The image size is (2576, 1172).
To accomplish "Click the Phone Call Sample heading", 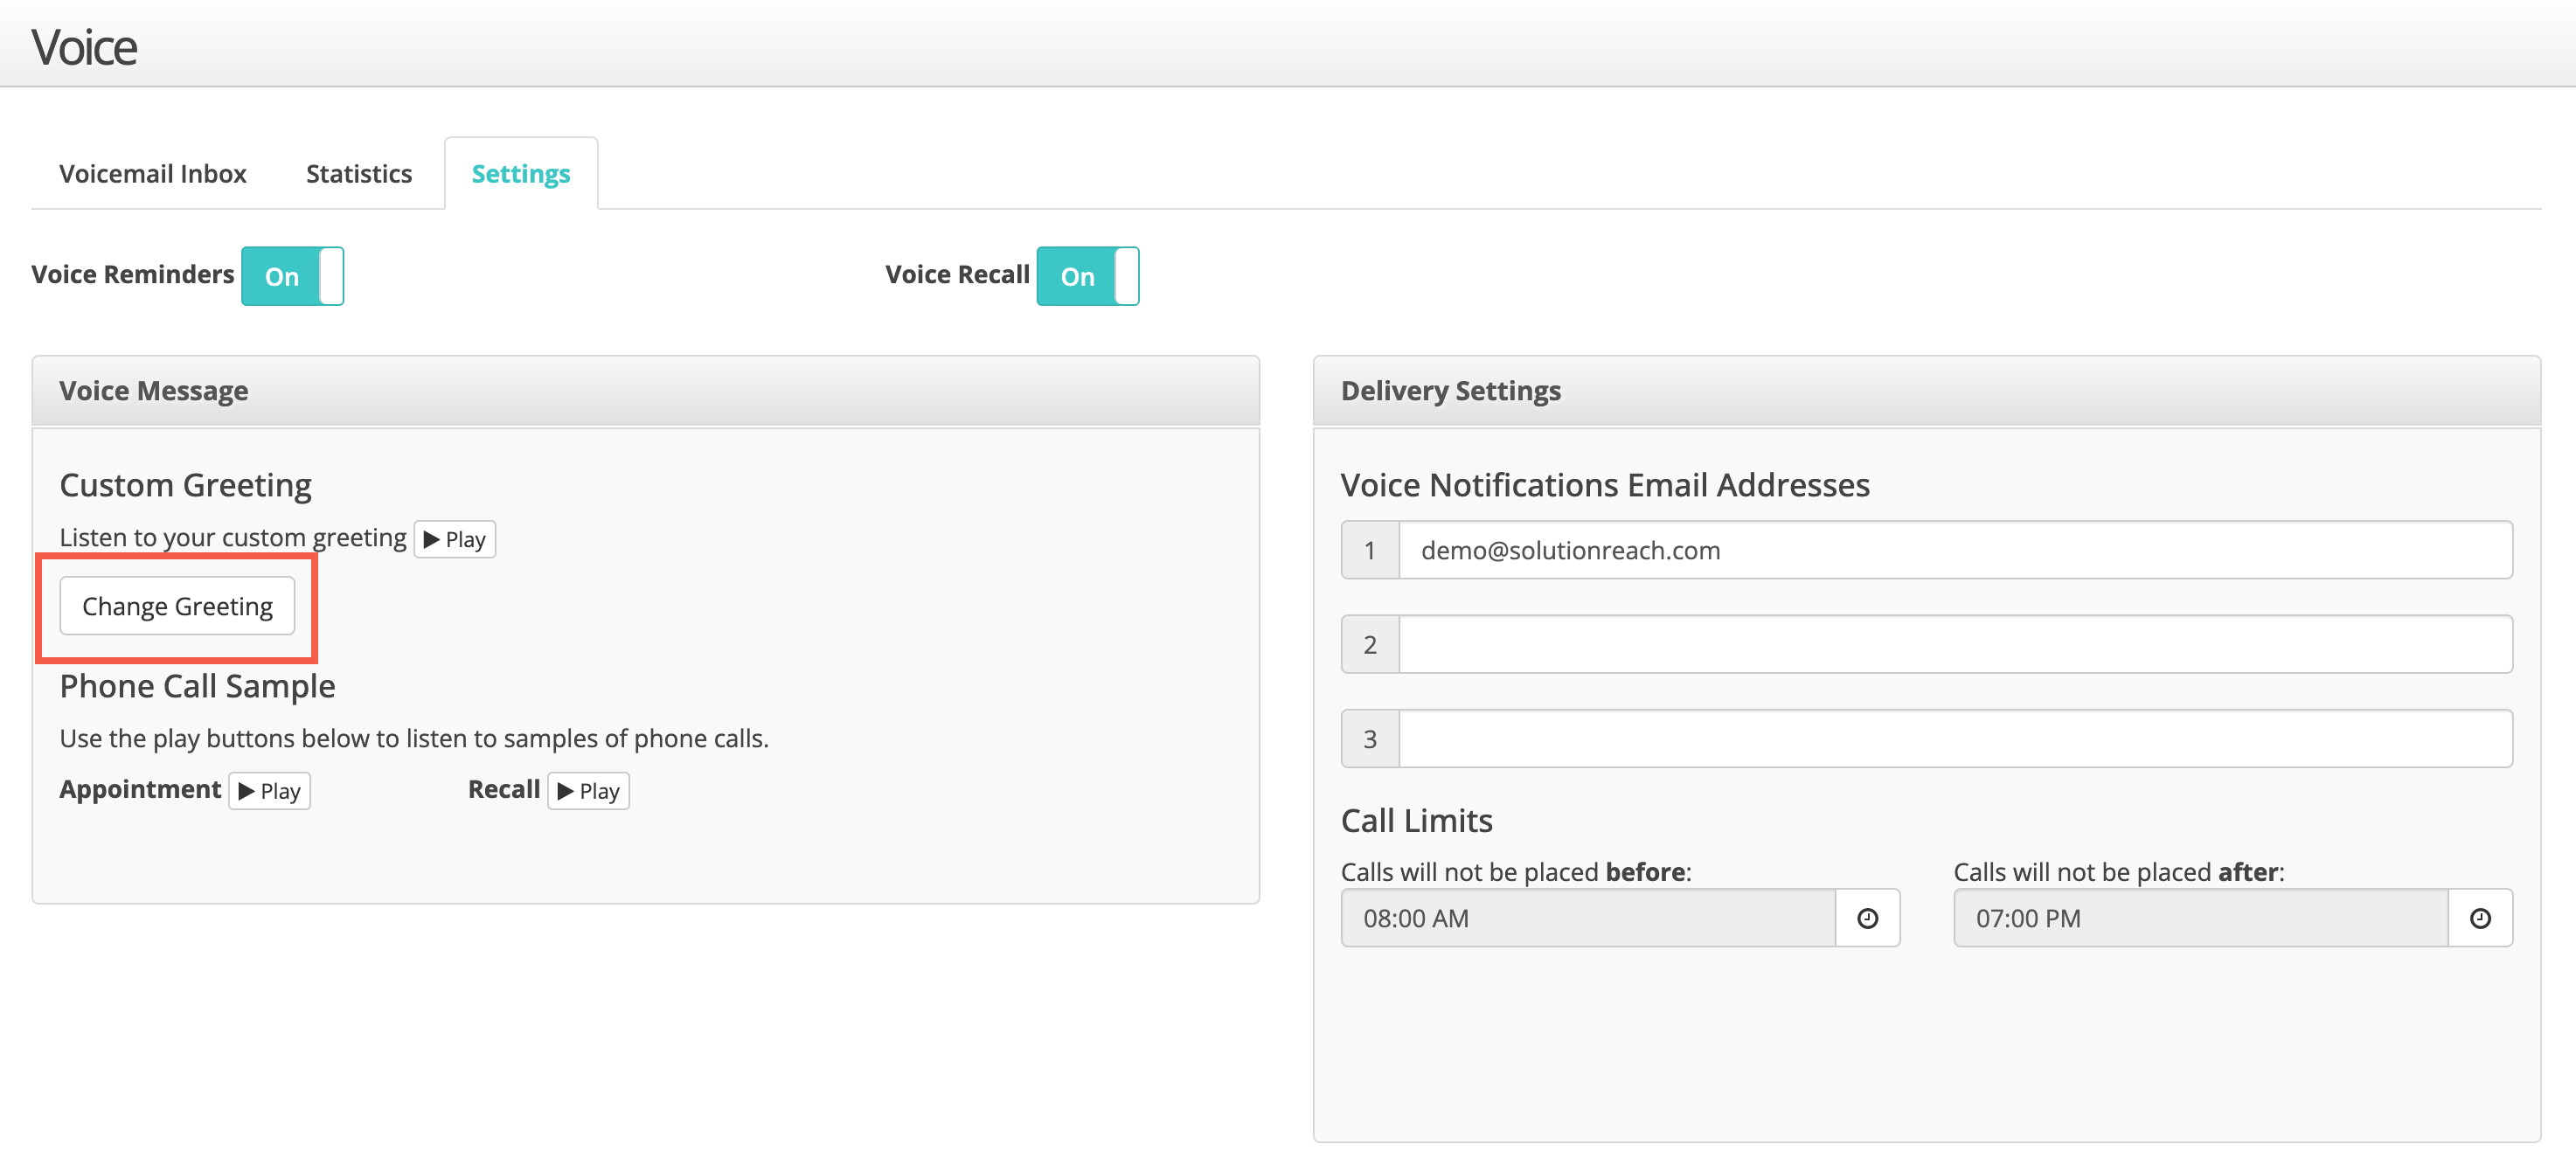I will [x=198, y=686].
